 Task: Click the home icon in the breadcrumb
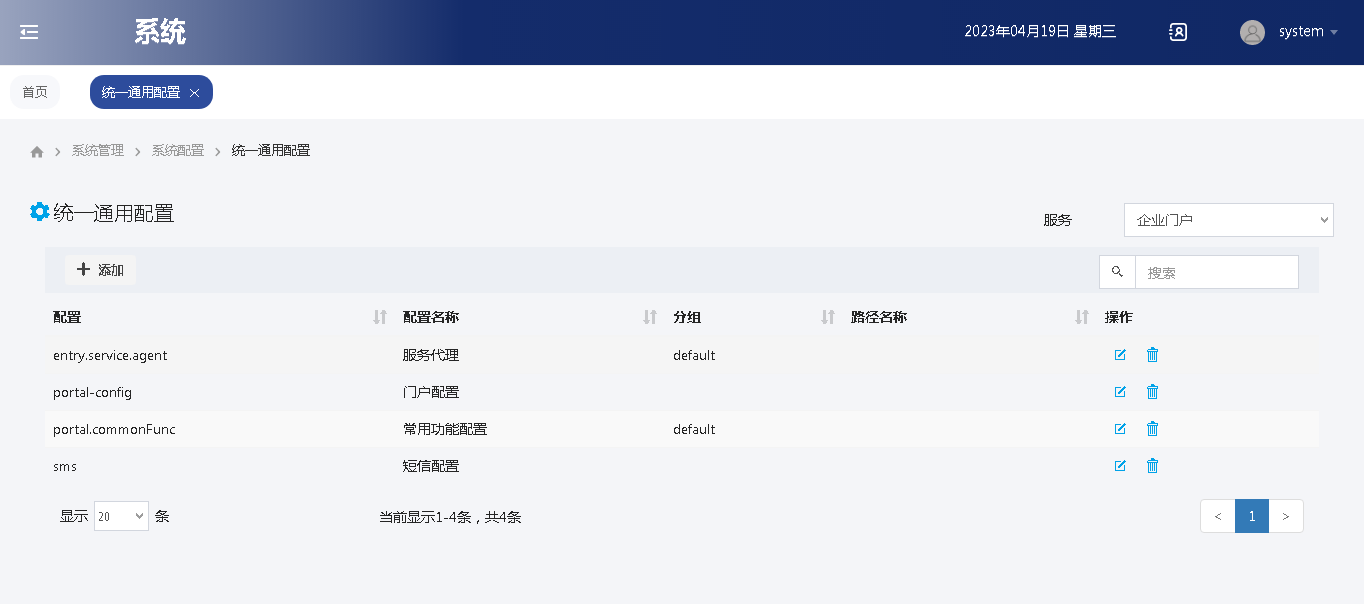[x=37, y=151]
